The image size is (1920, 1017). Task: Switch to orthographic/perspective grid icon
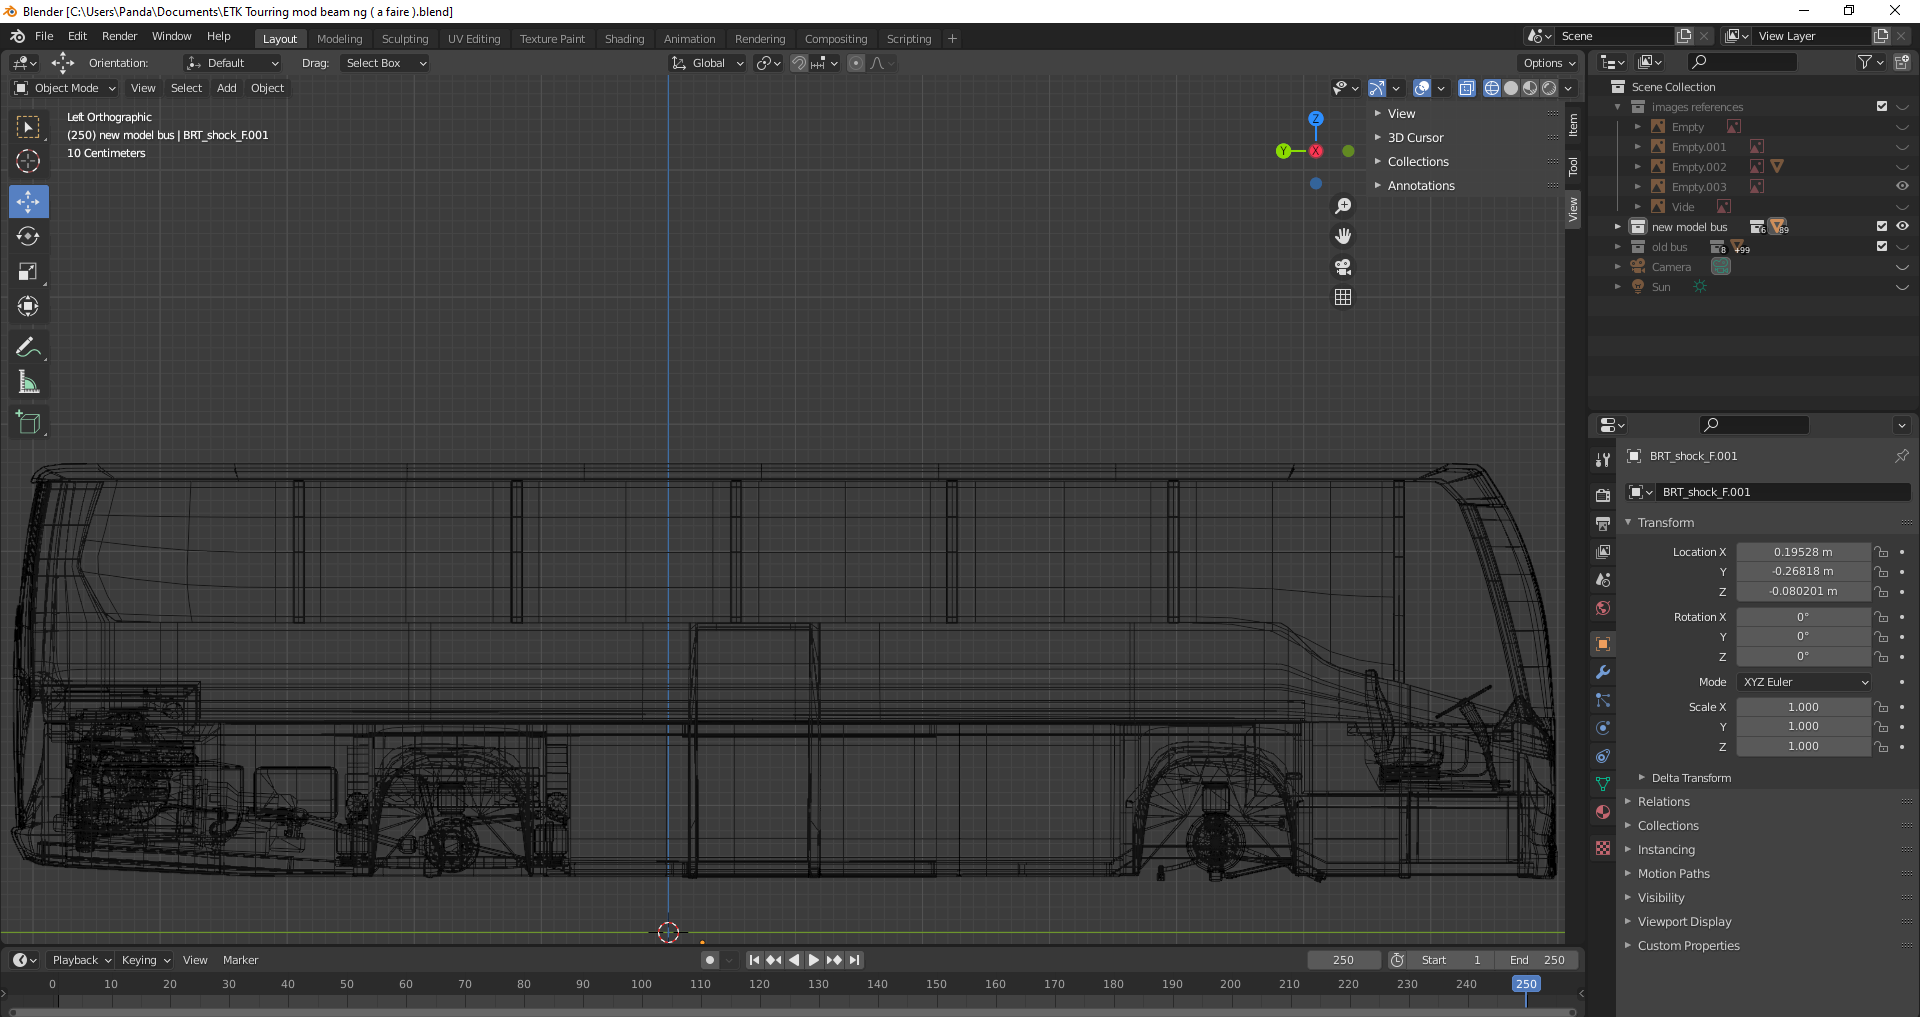click(x=1343, y=297)
